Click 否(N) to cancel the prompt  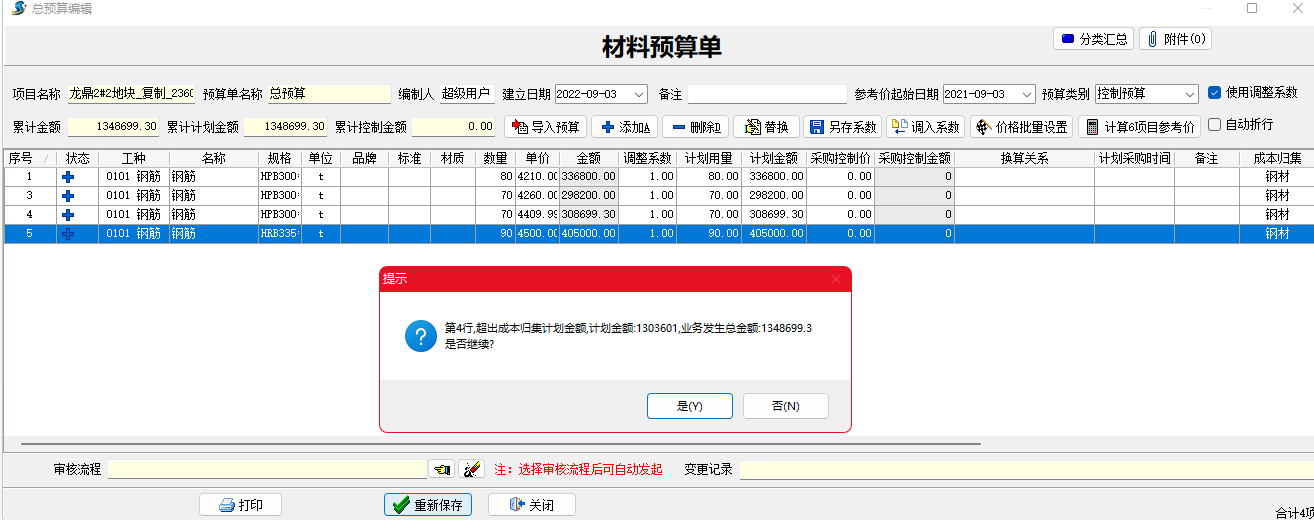pyautogui.click(x=785, y=406)
